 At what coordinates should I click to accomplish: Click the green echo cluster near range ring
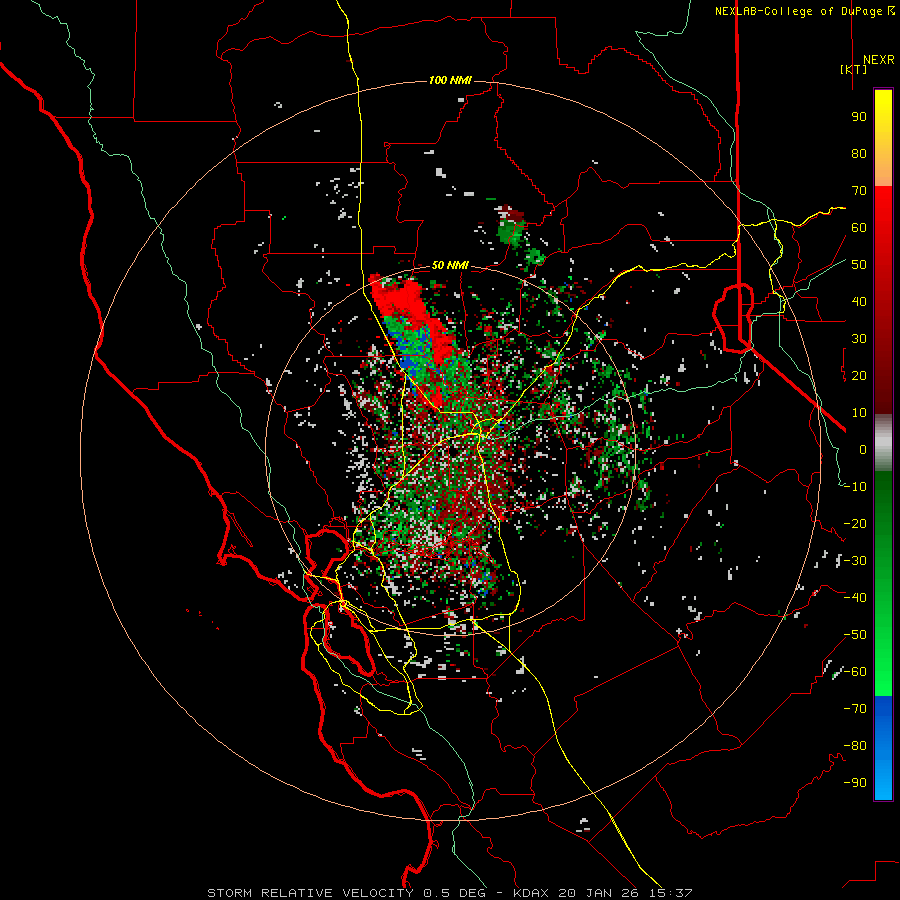click(511, 231)
